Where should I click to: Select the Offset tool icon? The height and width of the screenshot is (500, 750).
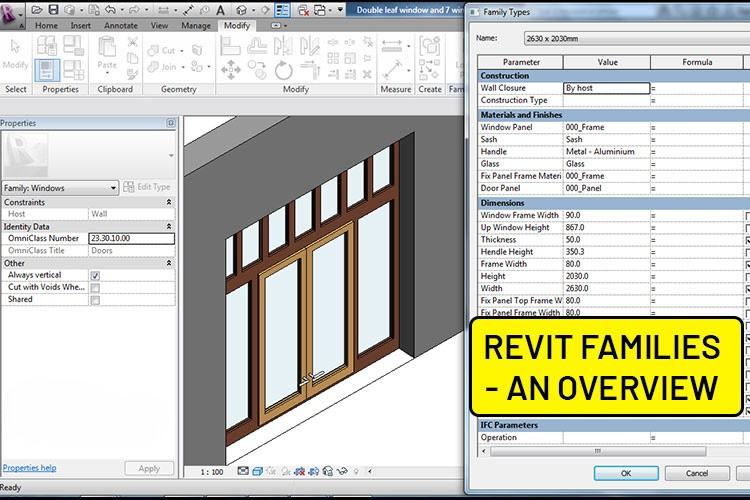[257, 46]
